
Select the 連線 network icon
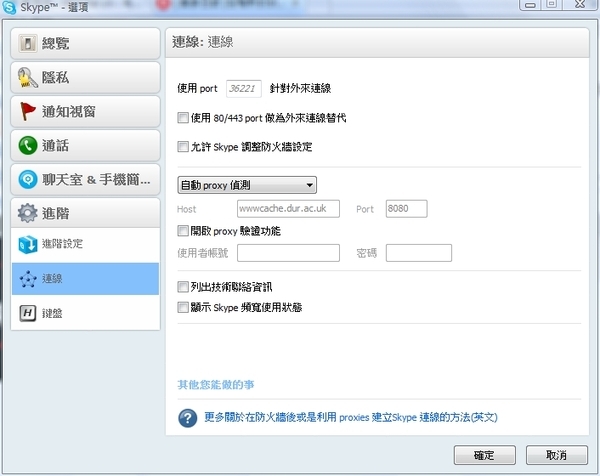tap(28, 279)
